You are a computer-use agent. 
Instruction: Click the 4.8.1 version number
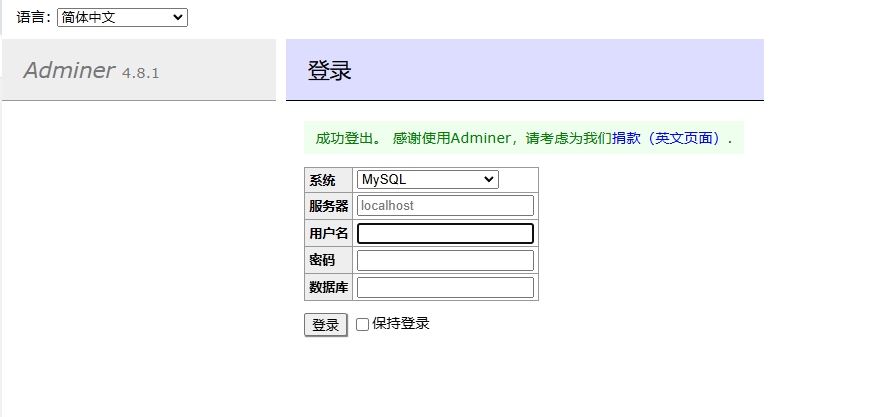(x=140, y=73)
